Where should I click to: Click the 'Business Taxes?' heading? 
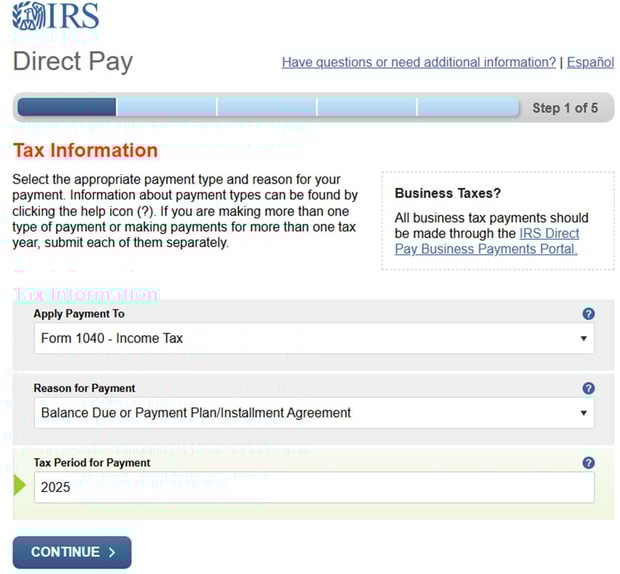tap(448, 193)
